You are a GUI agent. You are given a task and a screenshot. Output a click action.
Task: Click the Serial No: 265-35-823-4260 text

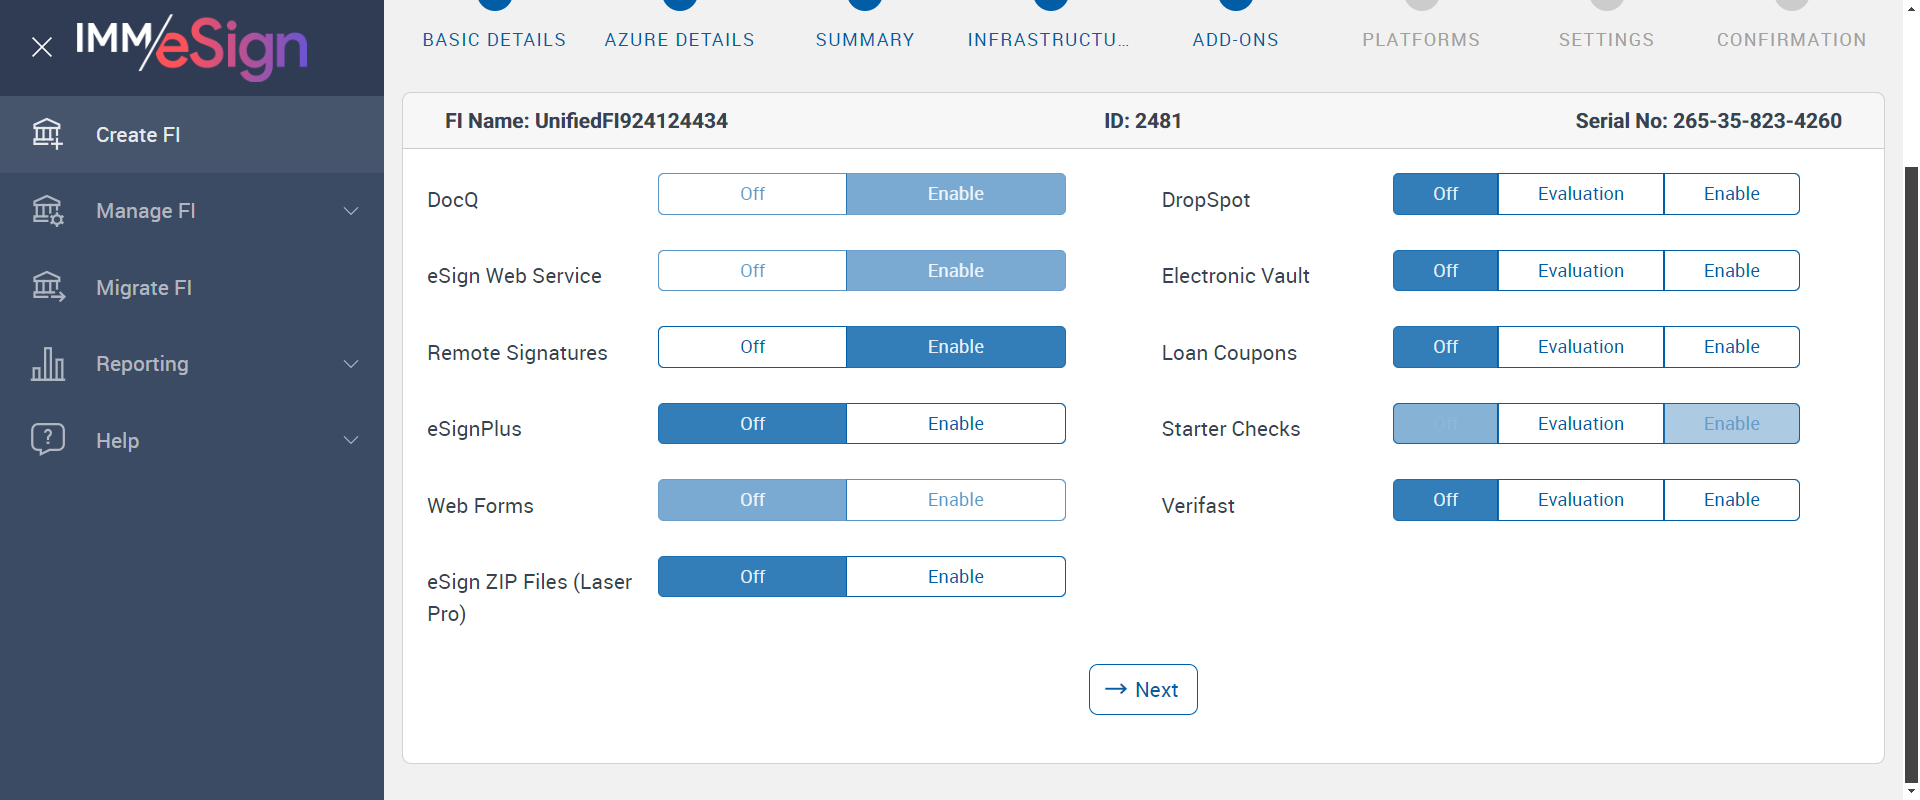[1709, 121]
